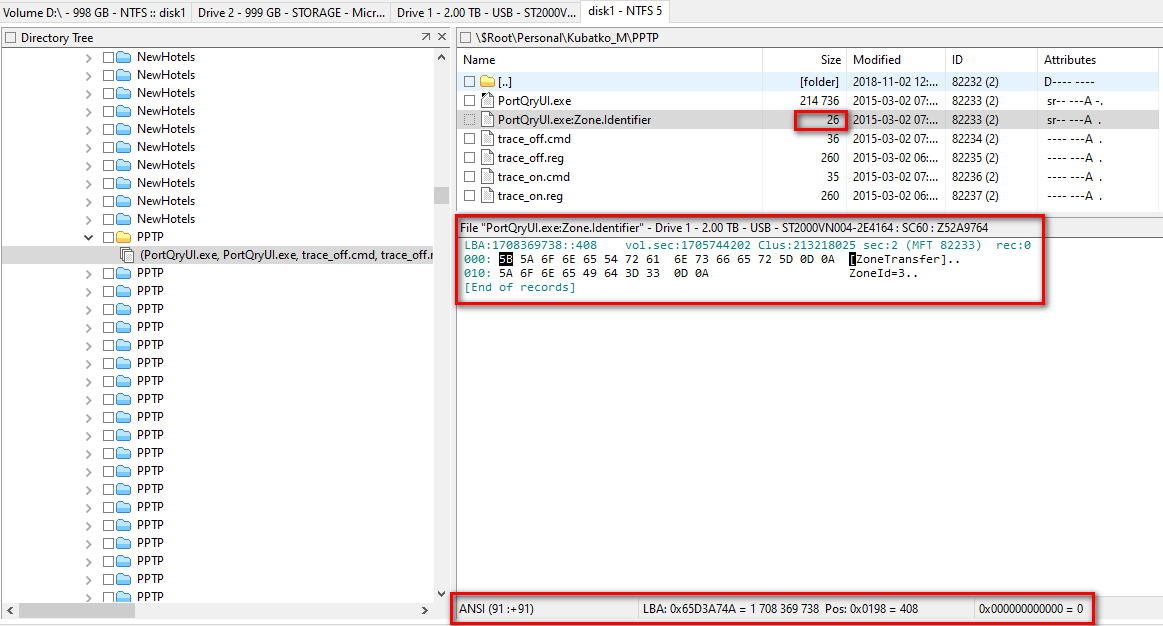1163x626 pixels.
Task: Check the trace_on.reg checkbox
Action: pyautogui.click(x=470, y=197)
